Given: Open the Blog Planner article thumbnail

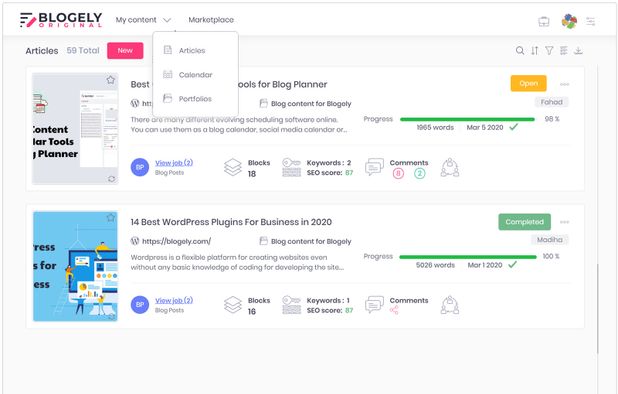Looking at the screenshot, I should point(75,128).
